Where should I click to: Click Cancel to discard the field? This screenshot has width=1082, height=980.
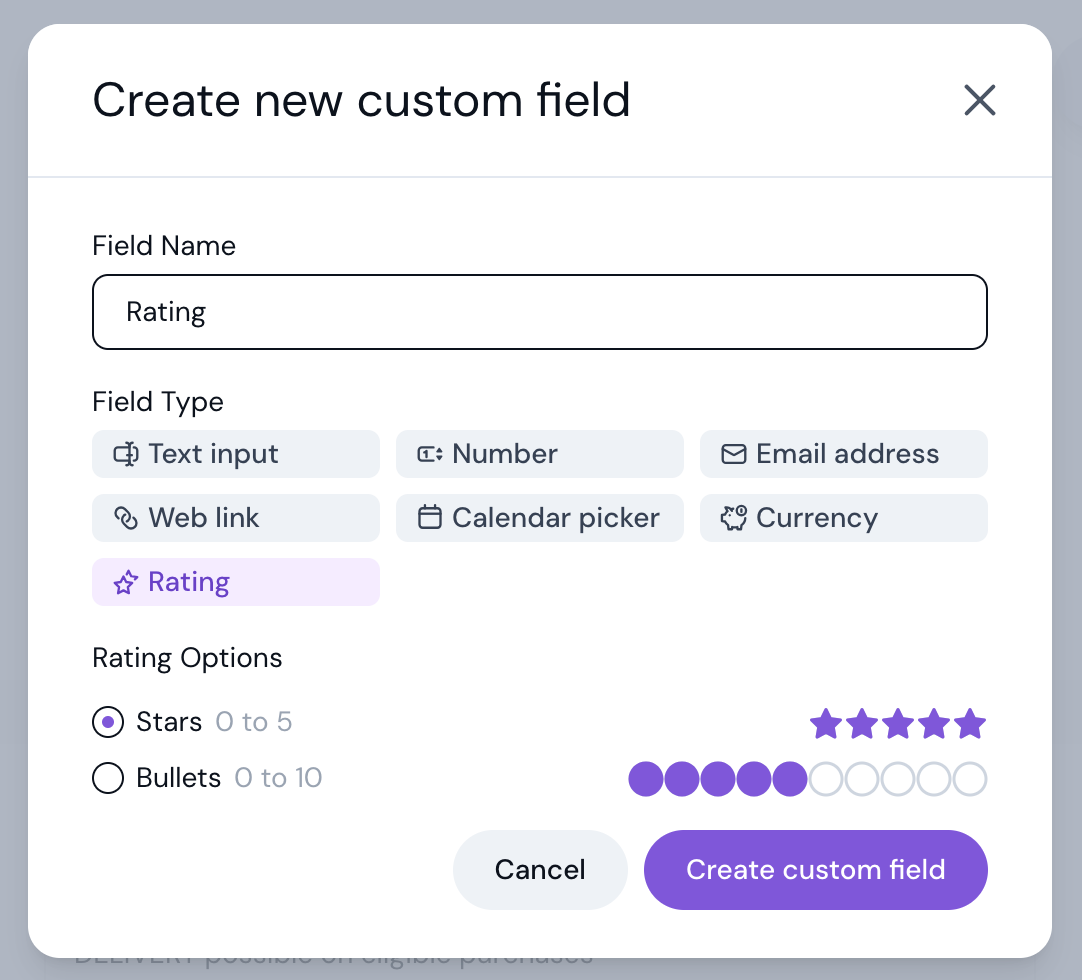click(x=540, y=870)
